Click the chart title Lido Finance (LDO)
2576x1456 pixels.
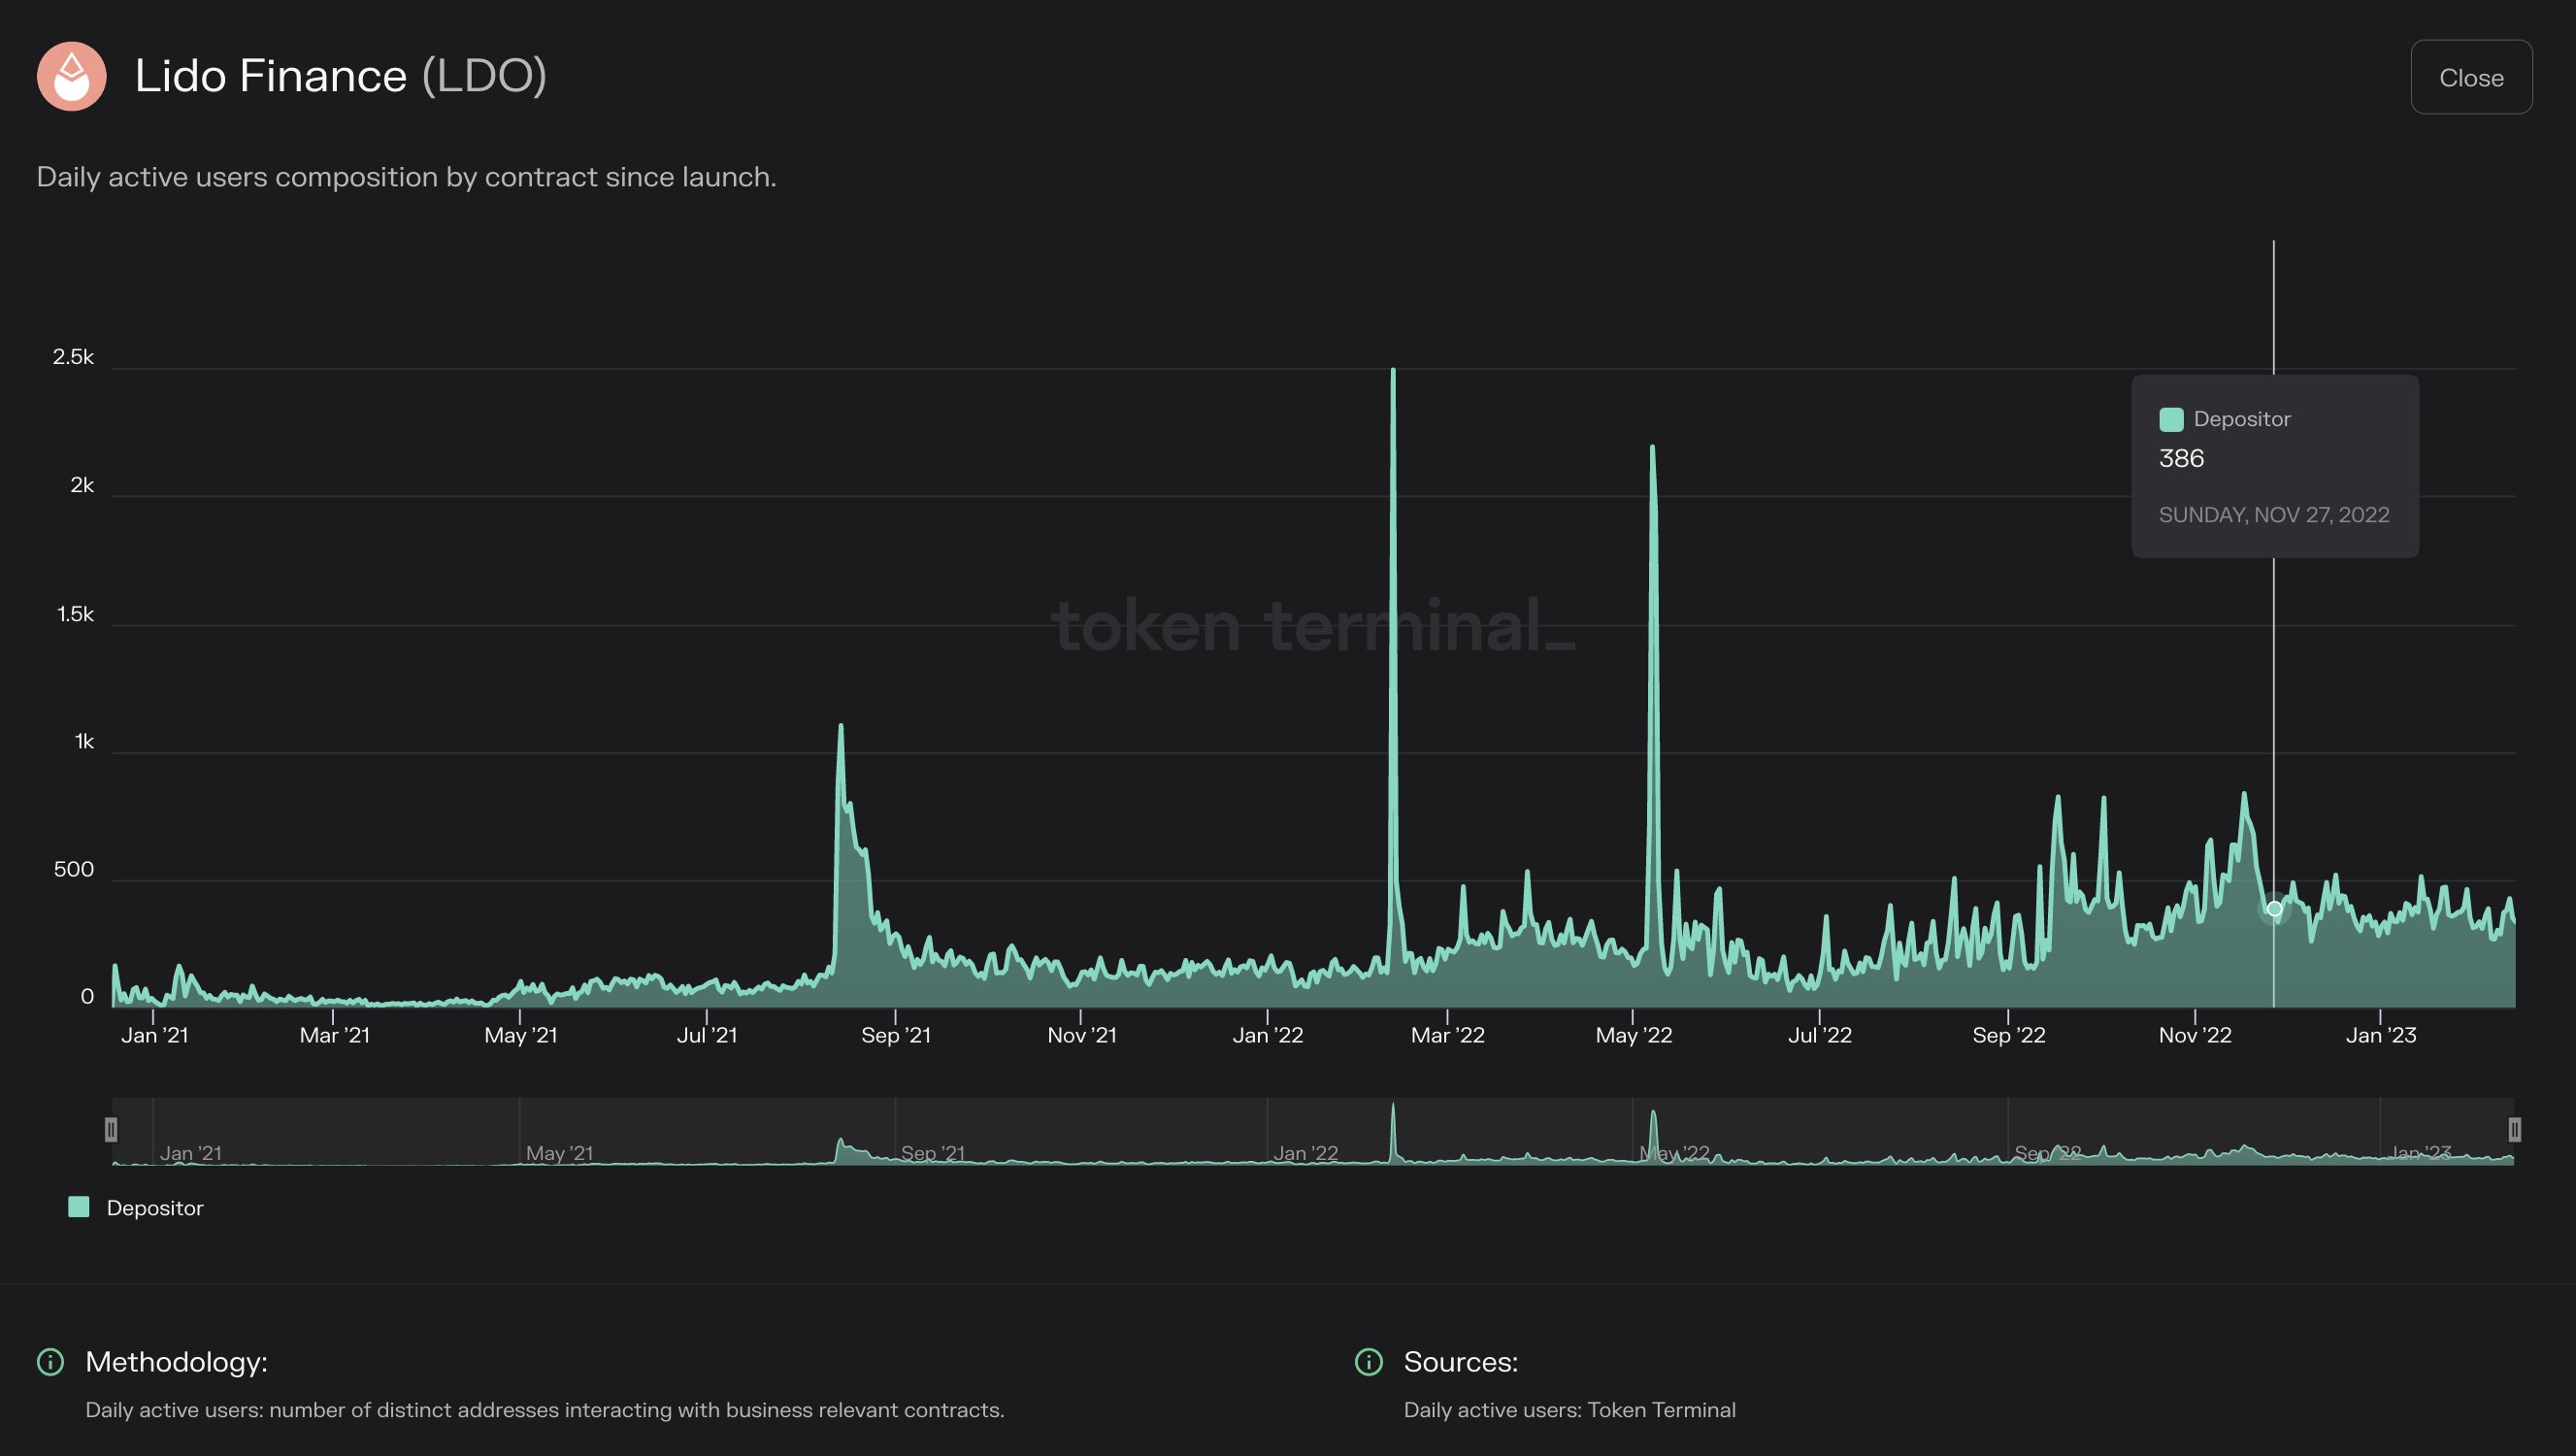(x=341, y=74)
